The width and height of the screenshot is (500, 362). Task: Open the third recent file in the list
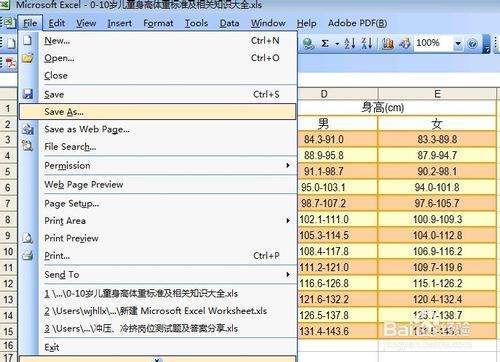(157, 329)
